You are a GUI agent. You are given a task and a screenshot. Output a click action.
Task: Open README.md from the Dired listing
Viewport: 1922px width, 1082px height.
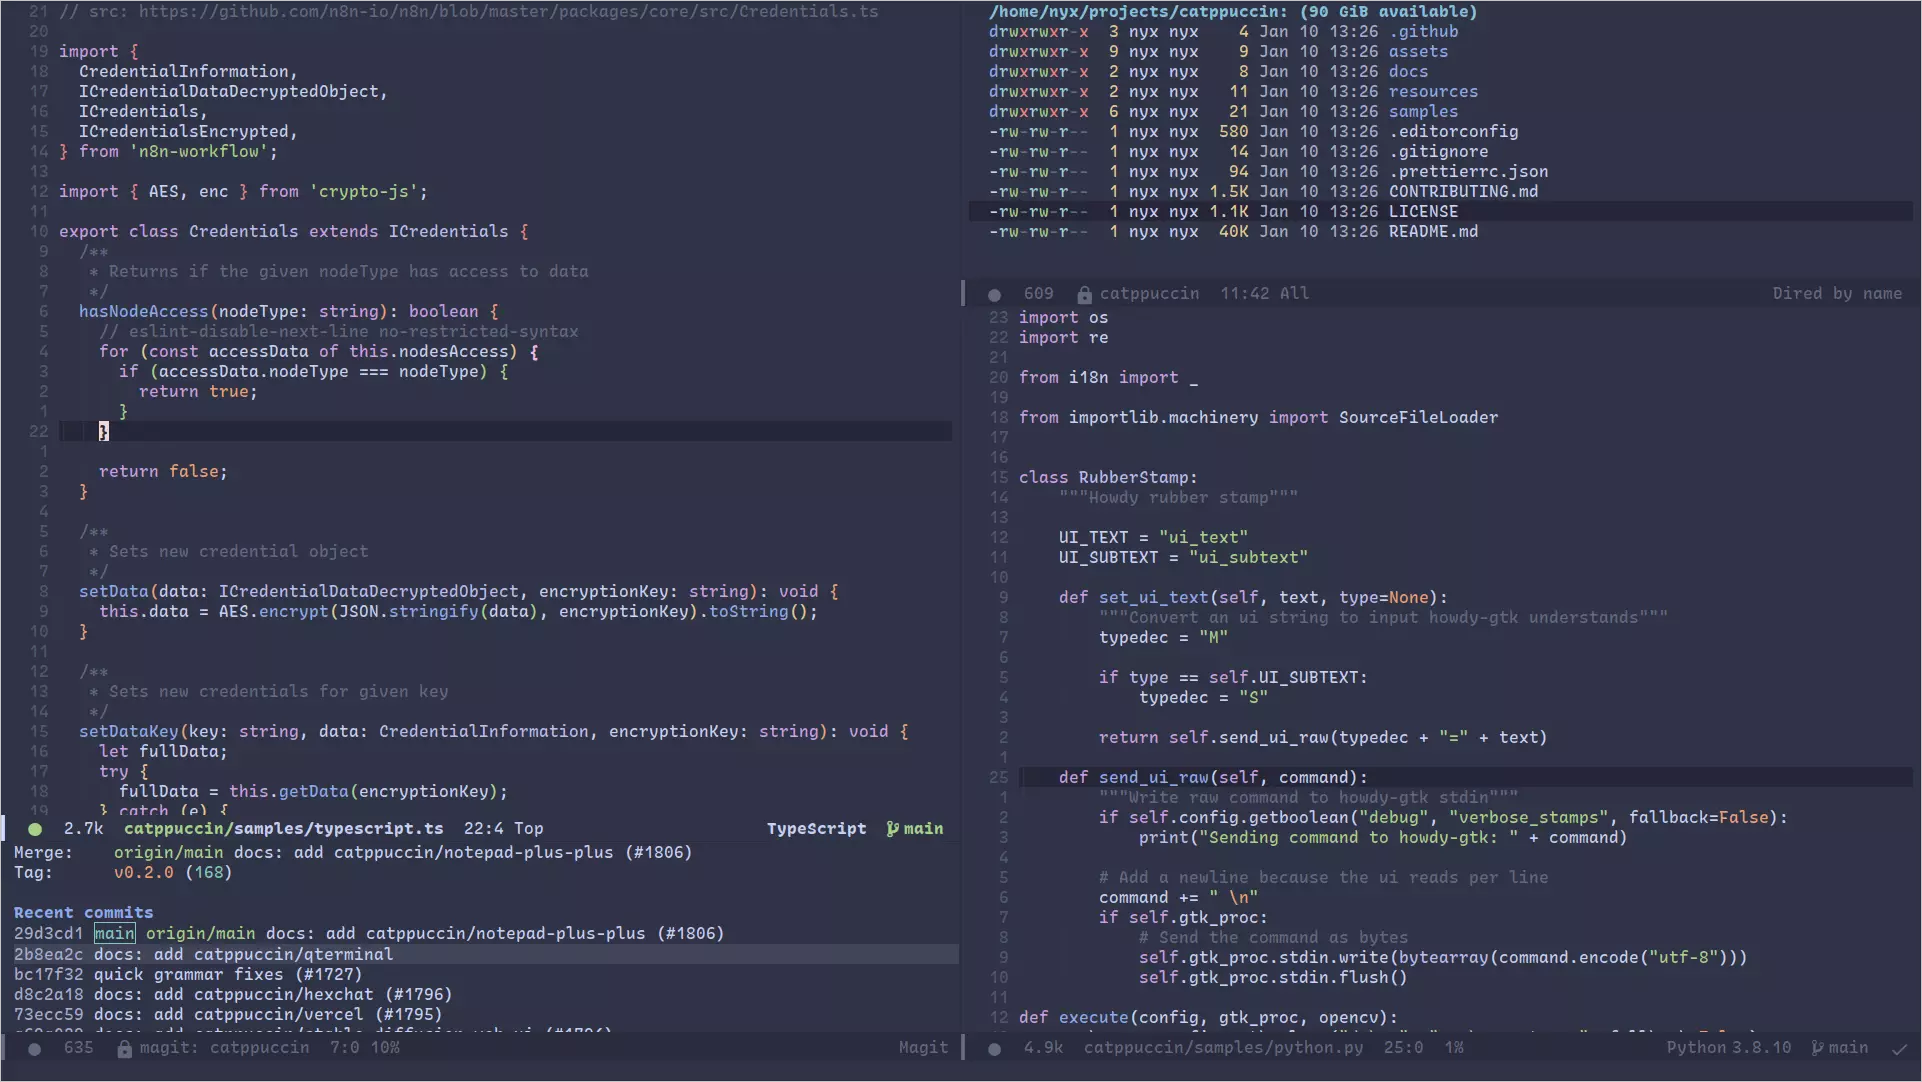coord(1432,232)
